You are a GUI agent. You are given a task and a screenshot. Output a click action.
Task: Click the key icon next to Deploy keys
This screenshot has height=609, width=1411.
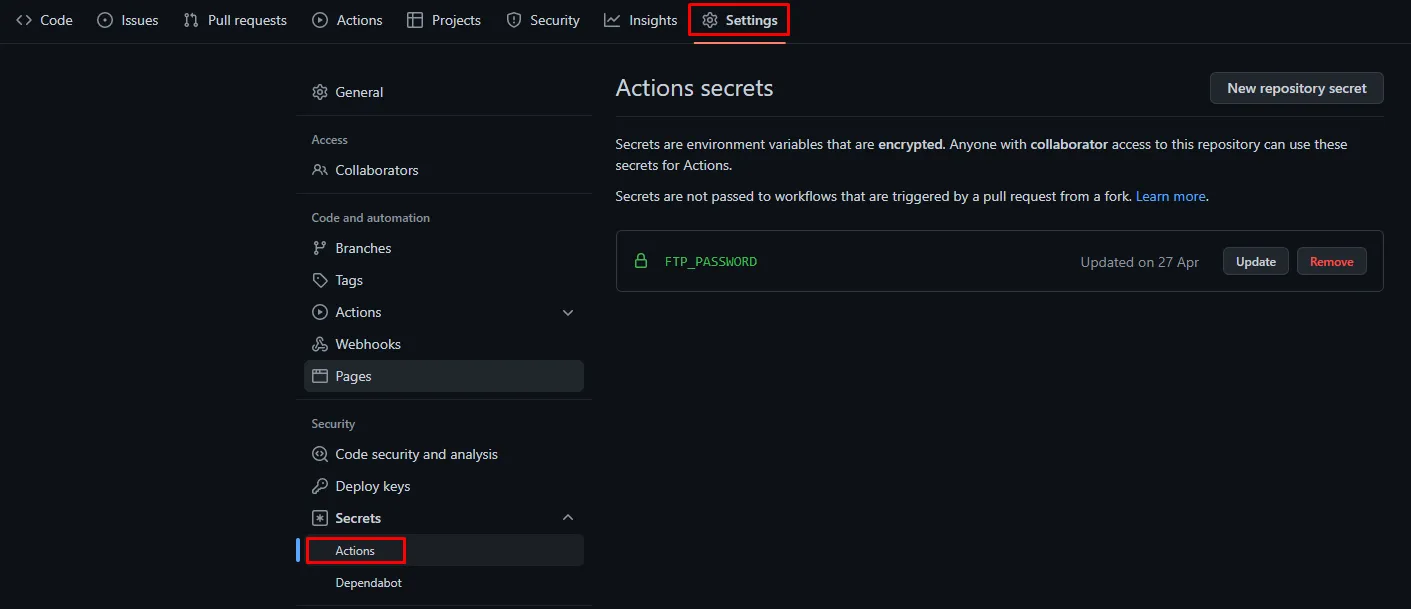320,486
